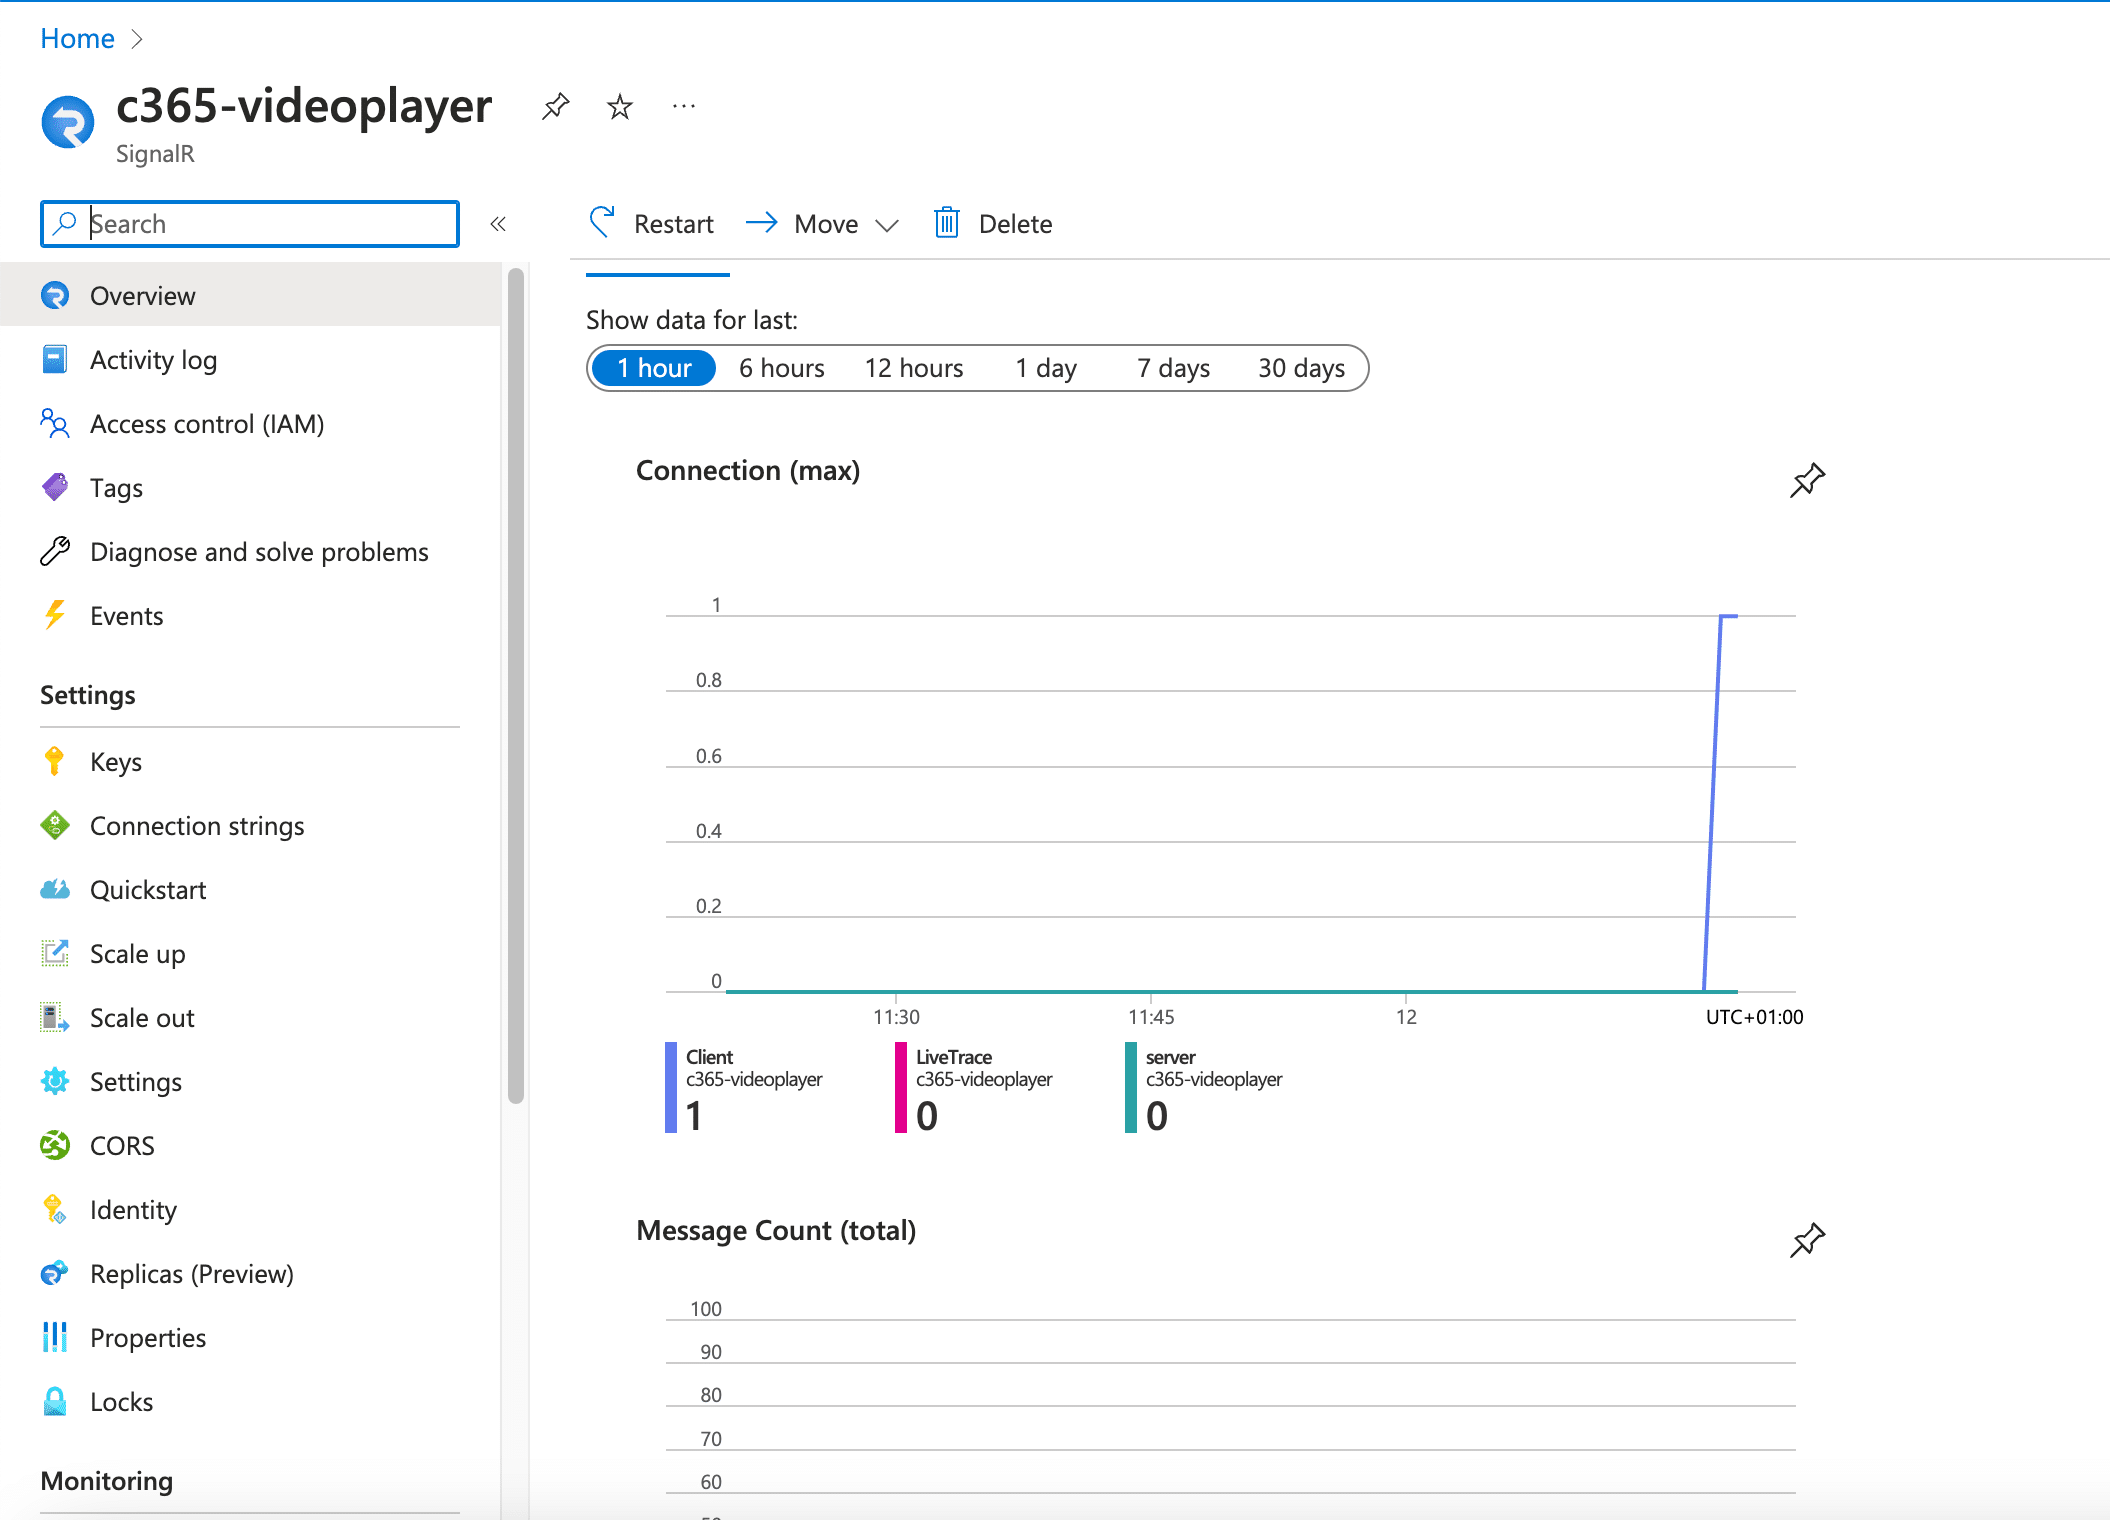Open the Keys settings
Viewport: 2110px width, 1520px height.
115,761
